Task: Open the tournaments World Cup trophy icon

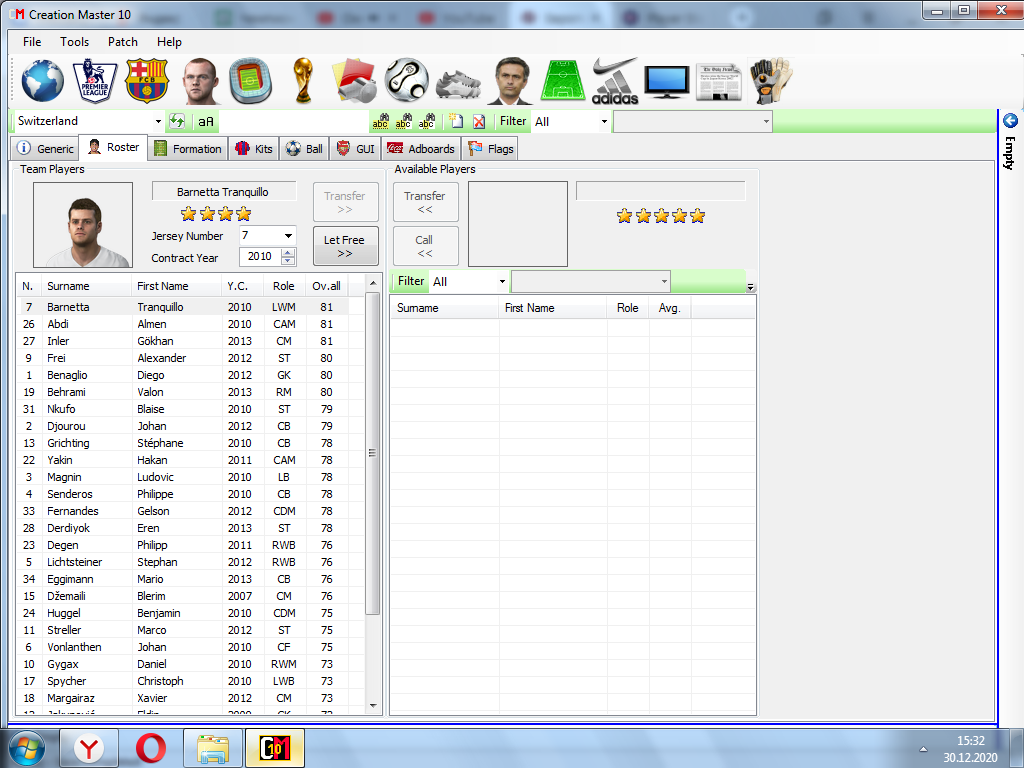Action: 303,81
